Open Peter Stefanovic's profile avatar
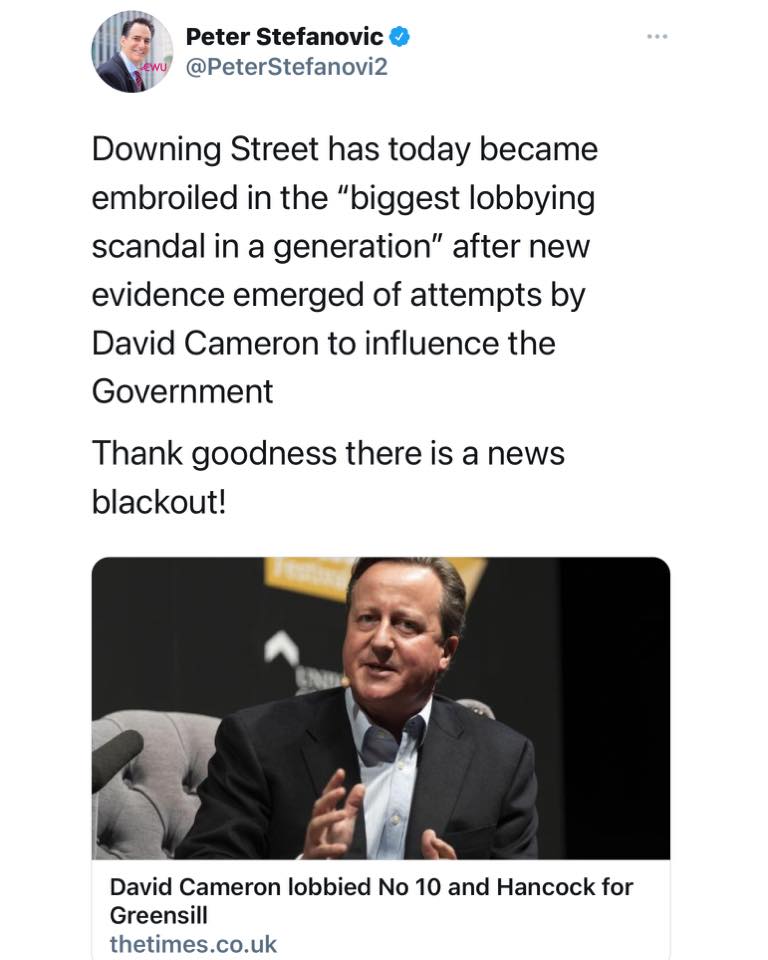Image resolution: width=768 pixels, height=960 pixels. [x=133, y=54]
